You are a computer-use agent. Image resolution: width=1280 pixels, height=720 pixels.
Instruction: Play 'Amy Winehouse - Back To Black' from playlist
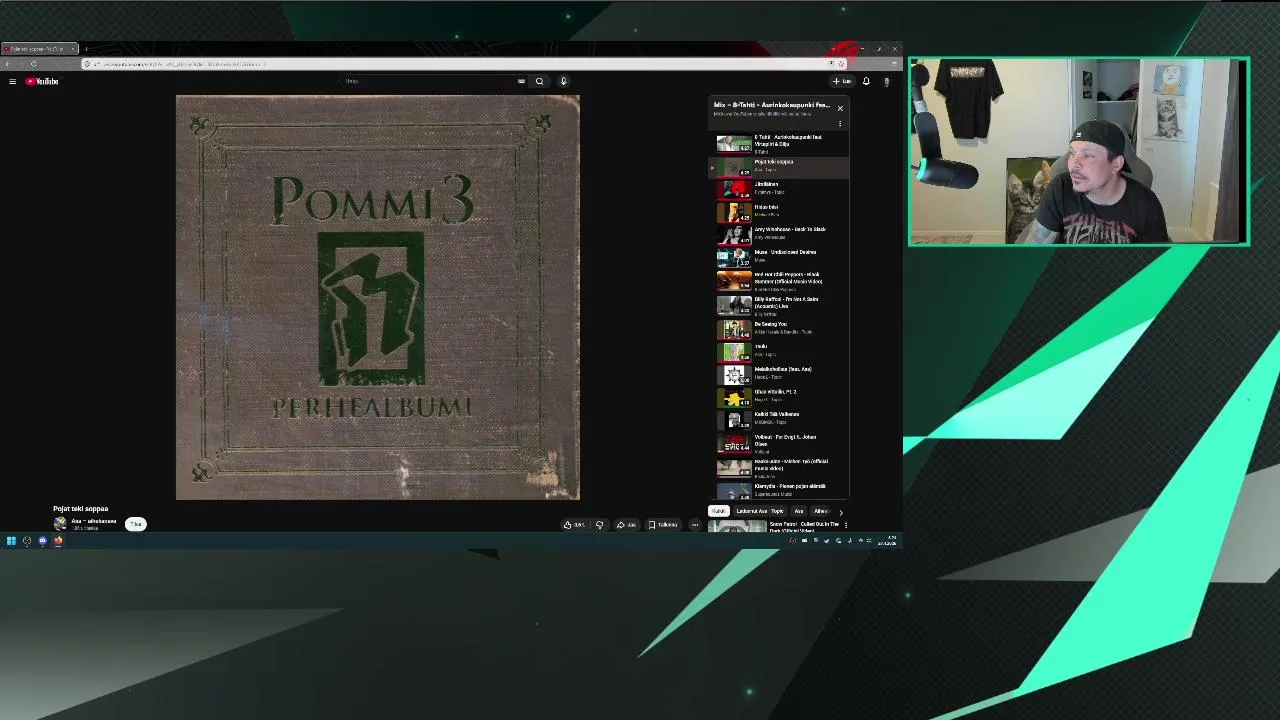pyautogui.click(x=780, y=234)
